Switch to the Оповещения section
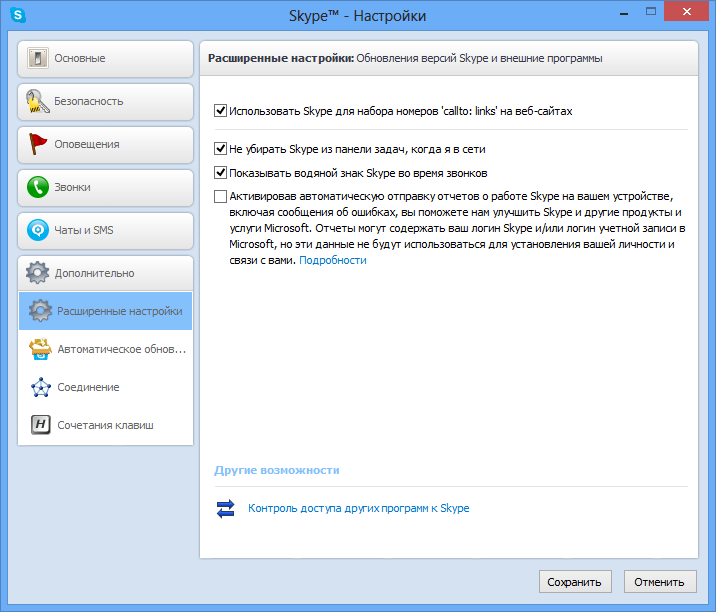The width and height of the screenshot is (716, 612). pyautogui.click(x=105, y=144)
